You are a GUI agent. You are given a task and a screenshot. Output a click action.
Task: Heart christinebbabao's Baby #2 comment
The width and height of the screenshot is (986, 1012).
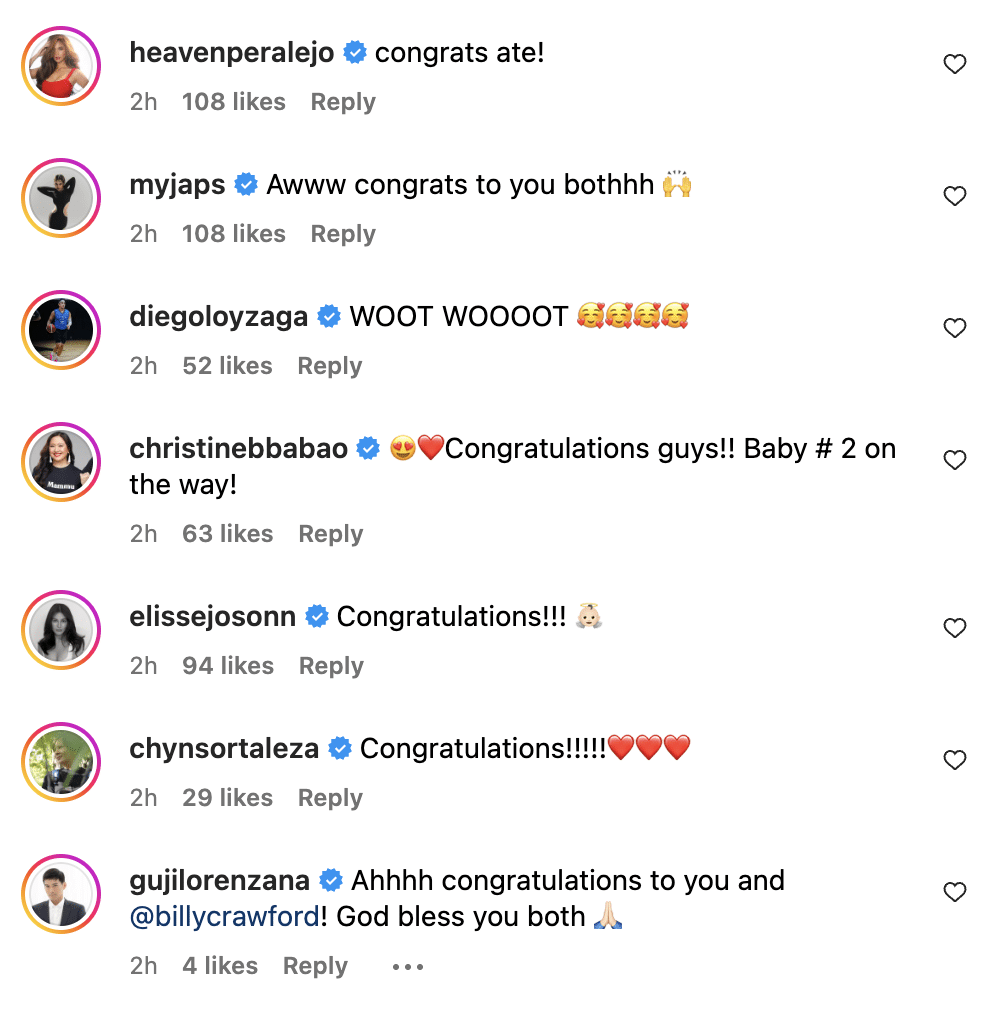[955, 461]
